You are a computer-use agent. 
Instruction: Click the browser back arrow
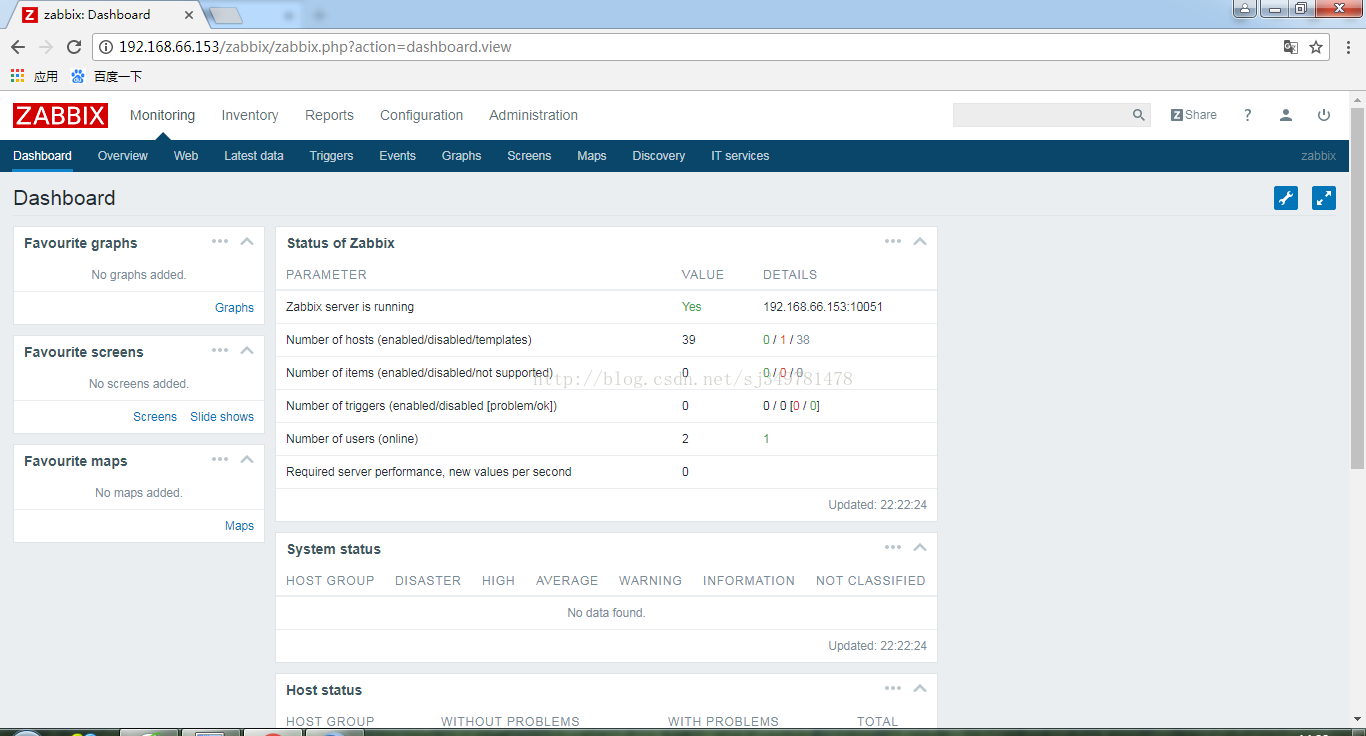click(18, 47)
